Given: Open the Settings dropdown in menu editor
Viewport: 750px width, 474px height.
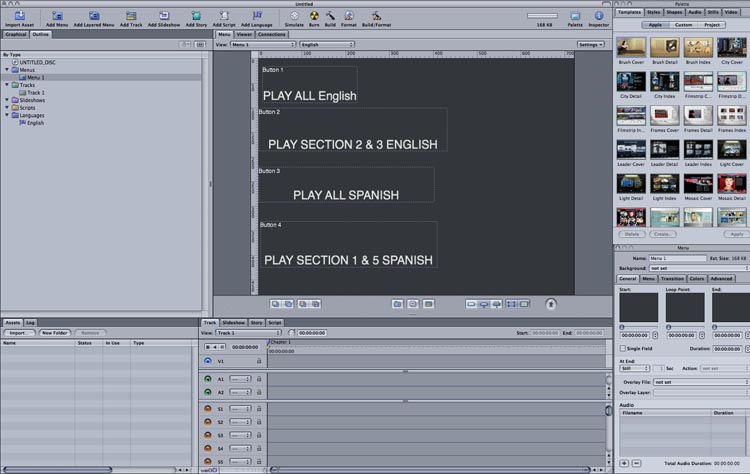Looking at the screenshot, I should [591, 44].
